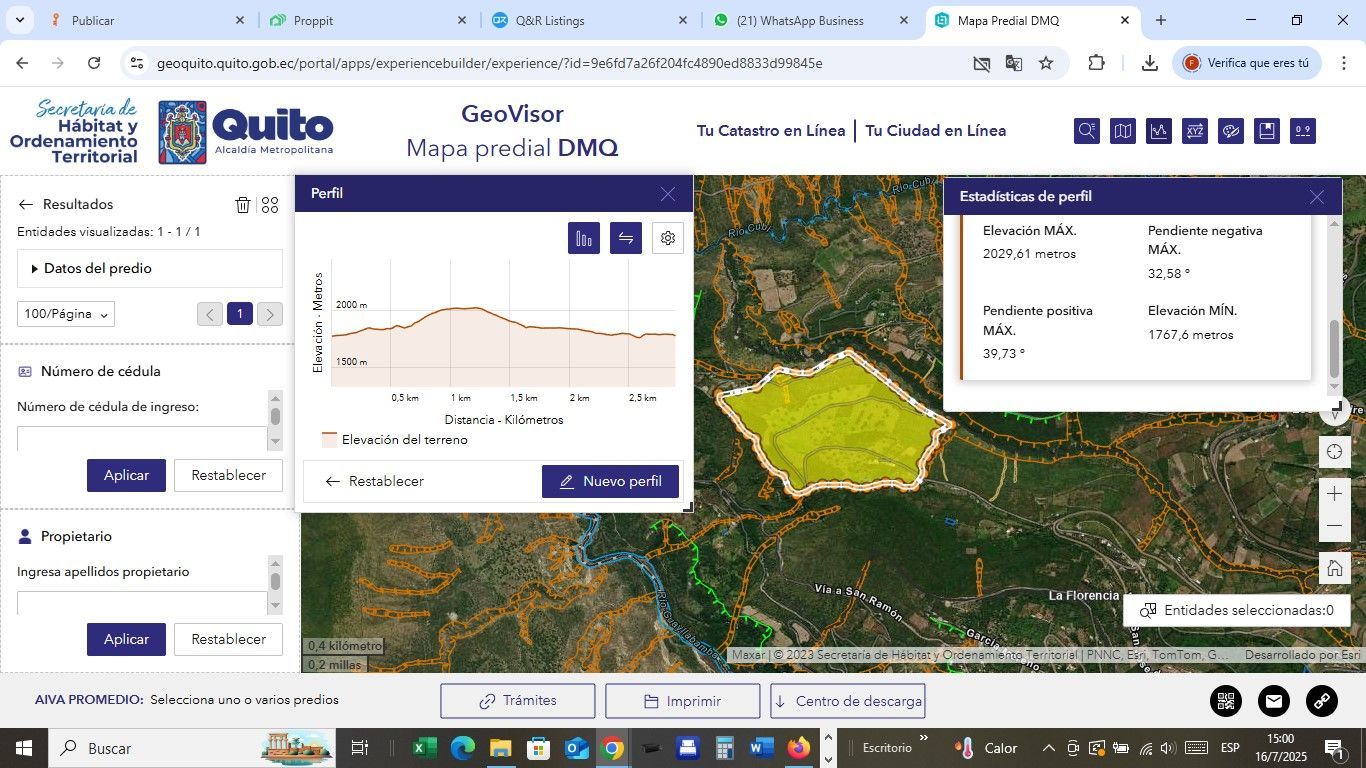Open Tu Catastro en Línea menu
Viewport: 1366px width, 768px height.
point(770,131)
